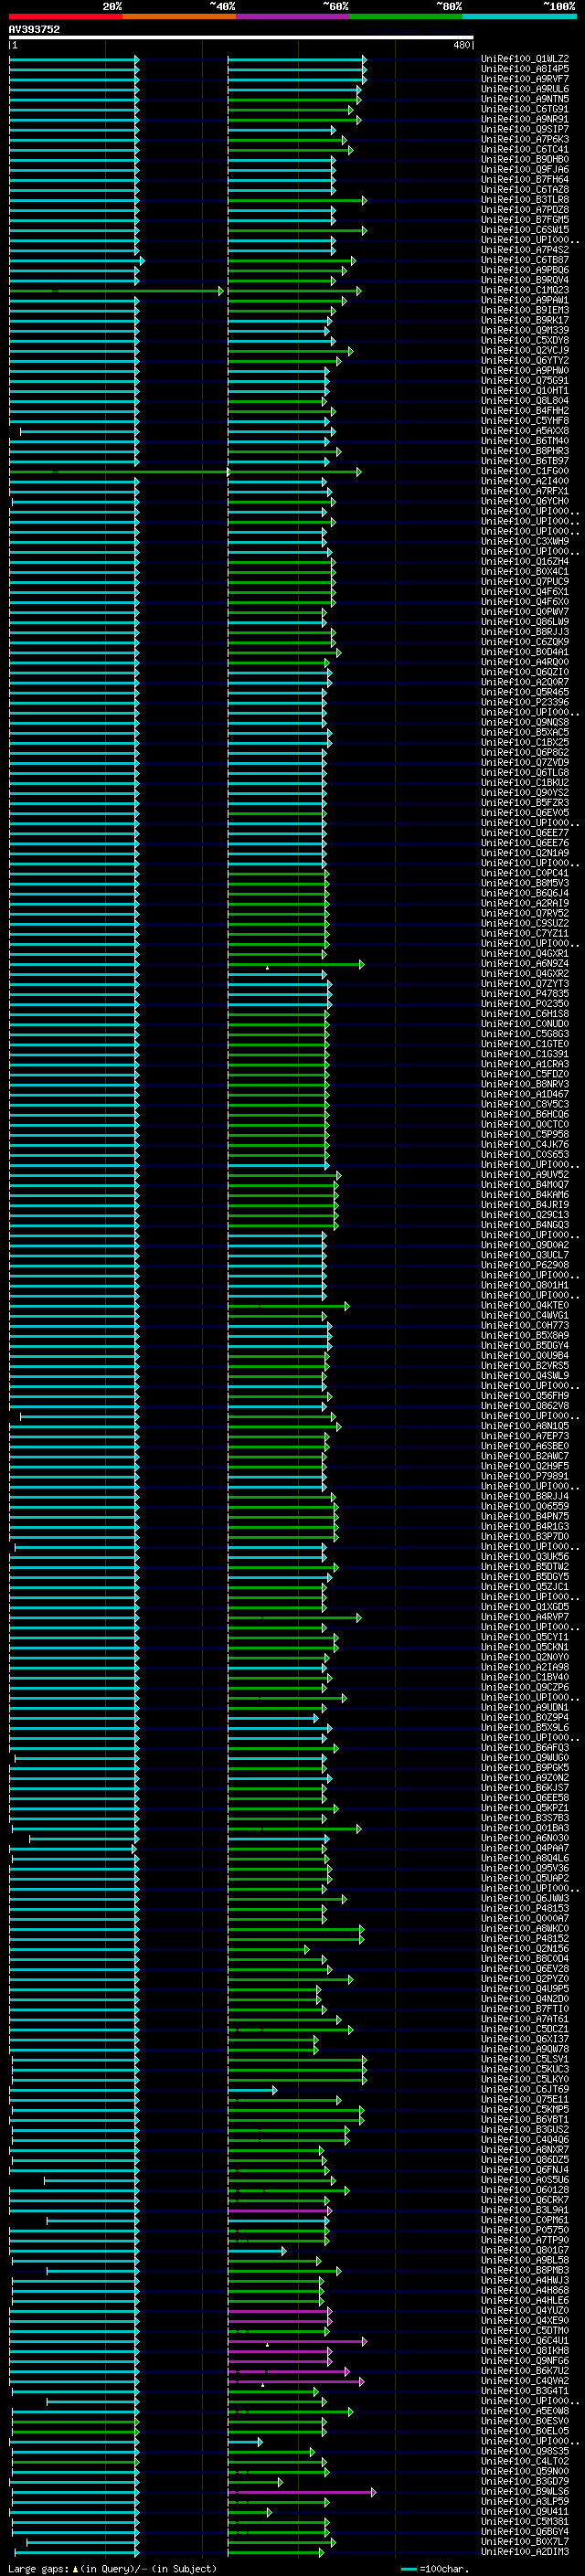Select hit label UniRef100_Q9M339
This screenshot has width=585, height=2576.
pyautogui.click(x=525, y=330)
